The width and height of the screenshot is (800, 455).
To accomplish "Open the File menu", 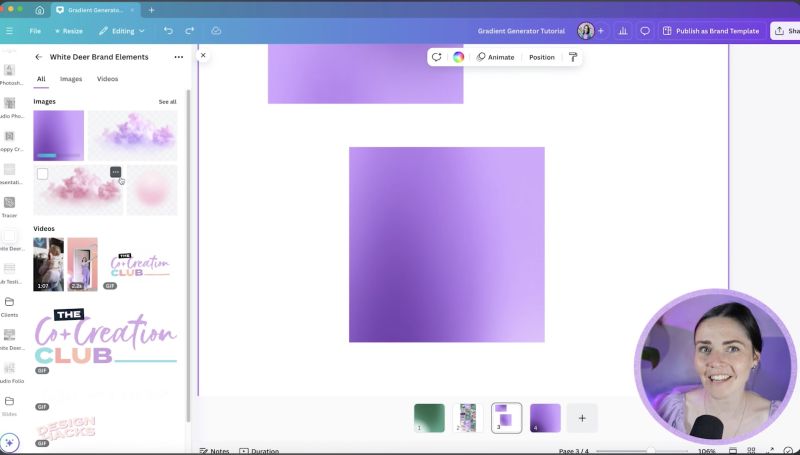I will pos(35,31).
